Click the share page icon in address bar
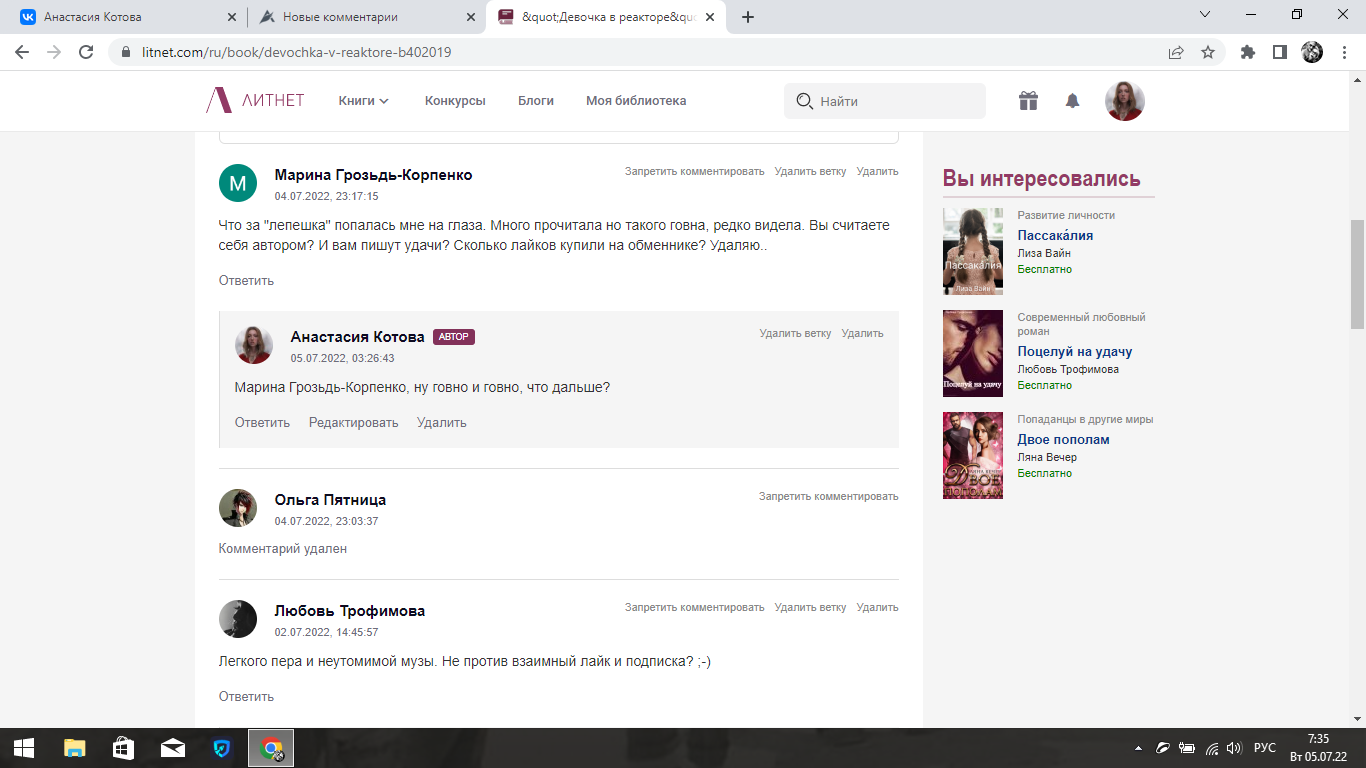The width and height of the screenshot is (1366, 768). [x=1176, y=52]
